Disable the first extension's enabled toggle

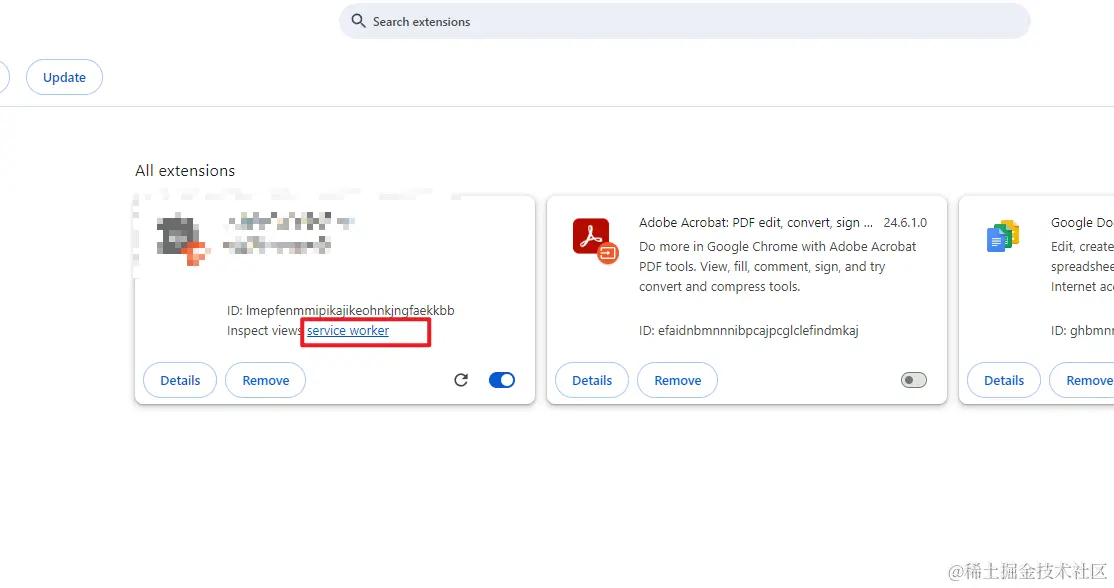(502, 380)
